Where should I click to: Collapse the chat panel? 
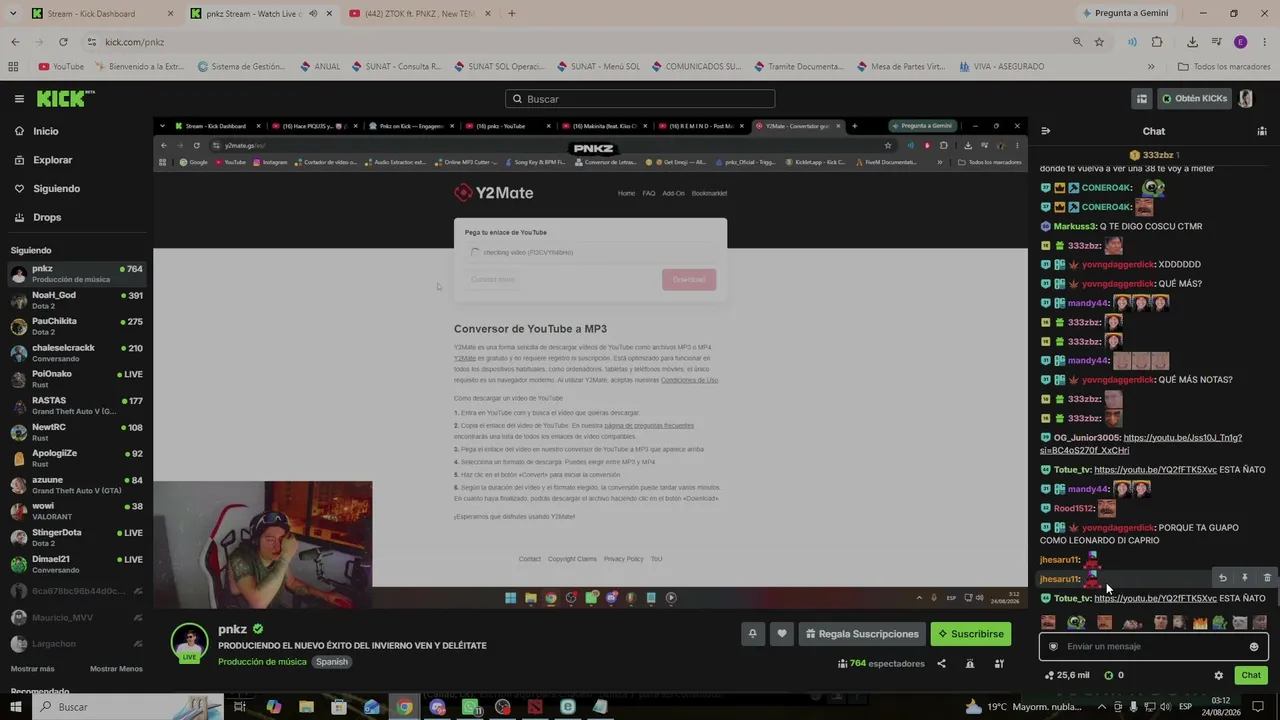[x=1046, y=131]
